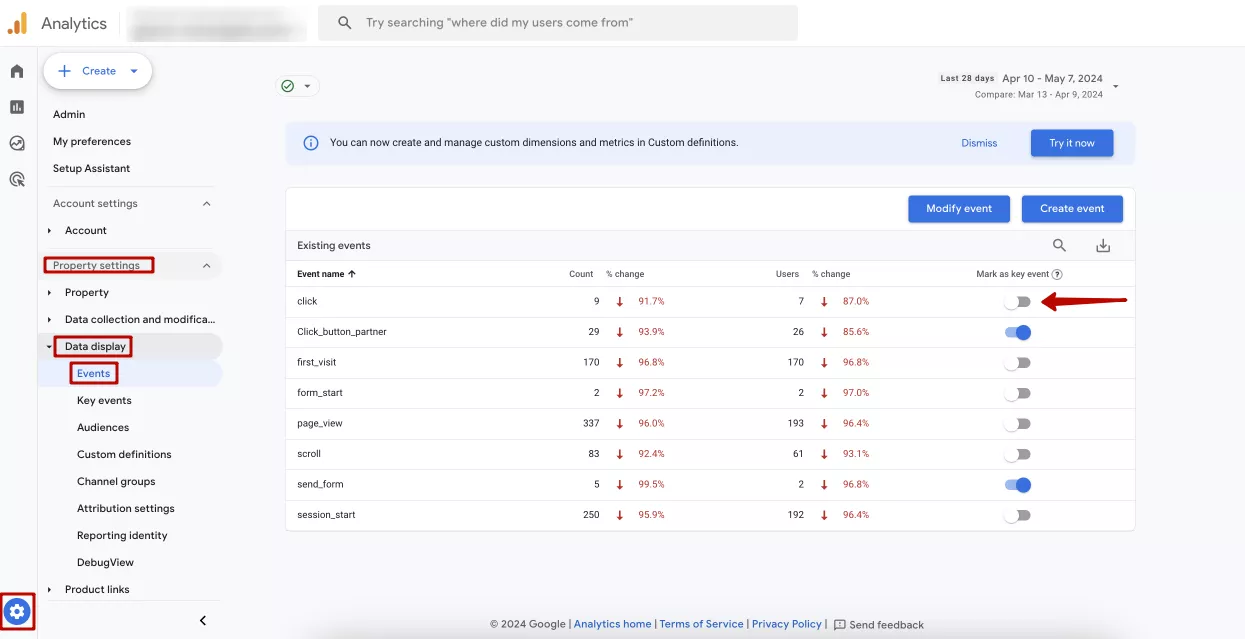Expand the Property tree item
The width and height of the screenshot is (1245, 639).
point(49,293)
